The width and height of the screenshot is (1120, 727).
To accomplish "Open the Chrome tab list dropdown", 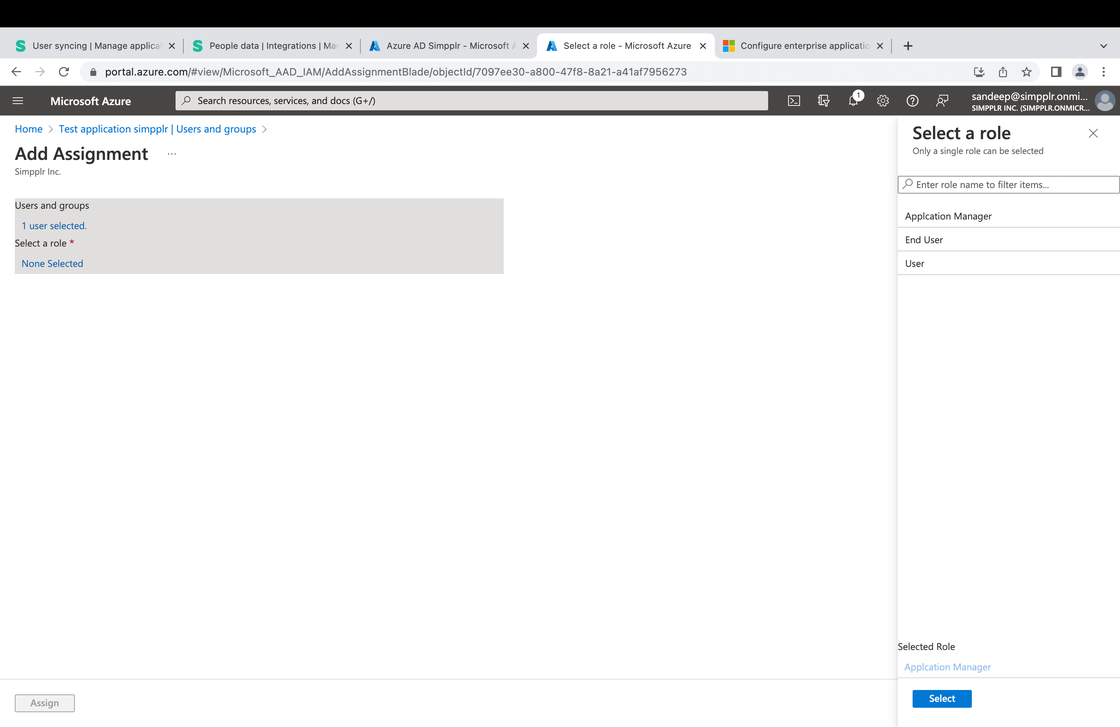I will [x=1103, y=45].
